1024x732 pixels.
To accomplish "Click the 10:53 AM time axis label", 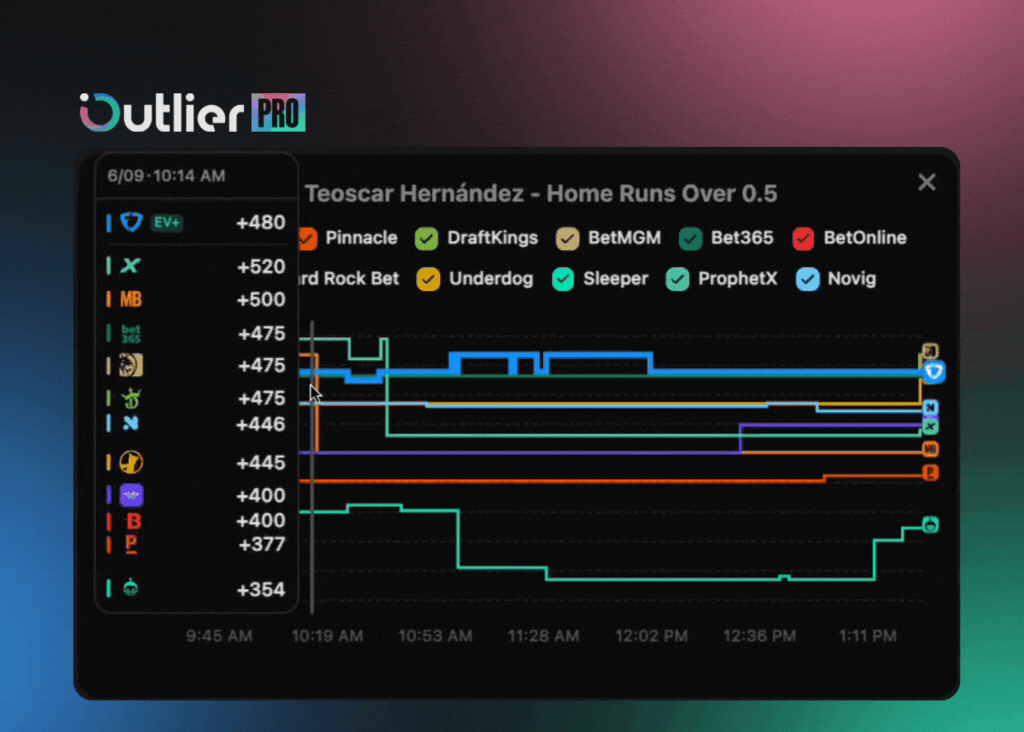I will point(436,636).
